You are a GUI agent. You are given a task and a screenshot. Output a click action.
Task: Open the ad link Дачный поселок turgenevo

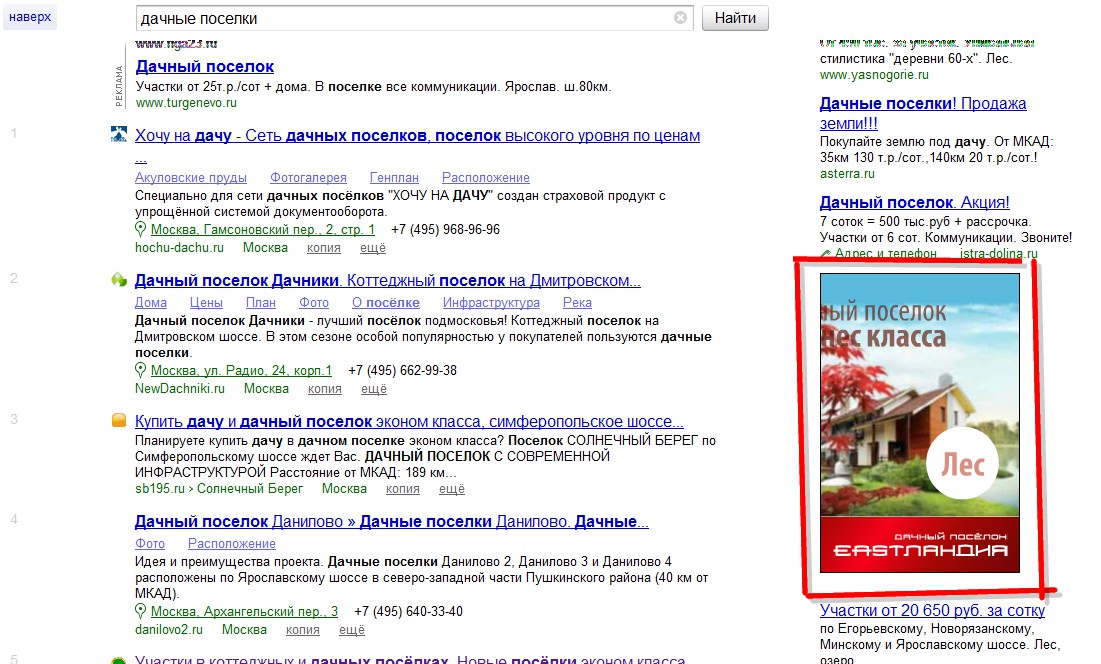tap(204, 67)
